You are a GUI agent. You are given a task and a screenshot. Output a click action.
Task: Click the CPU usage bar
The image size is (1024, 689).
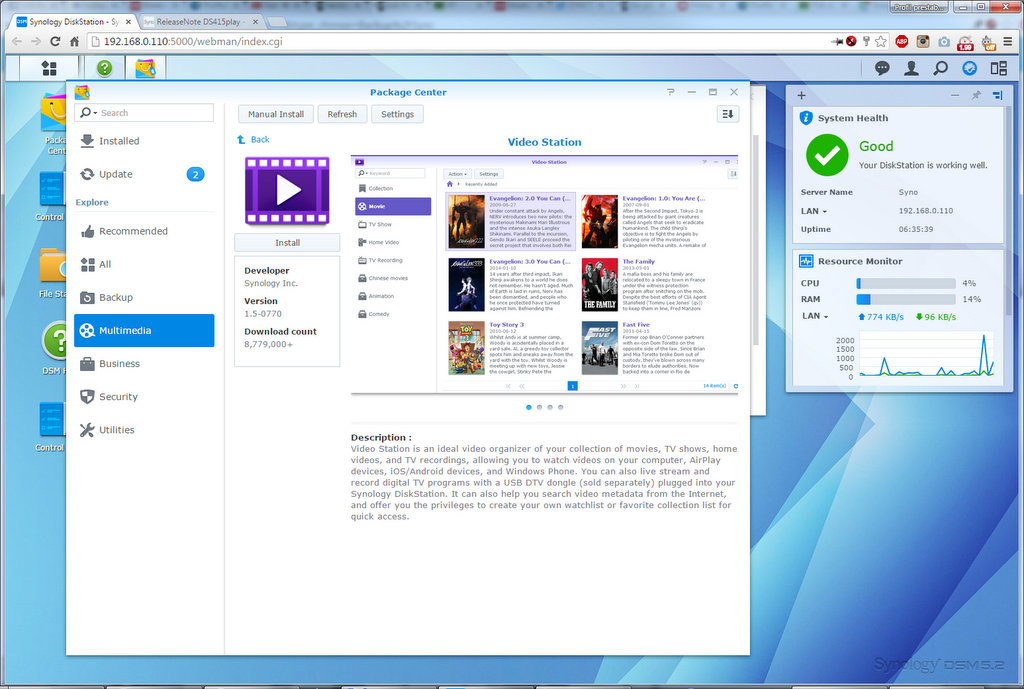(x=906, y=283)
